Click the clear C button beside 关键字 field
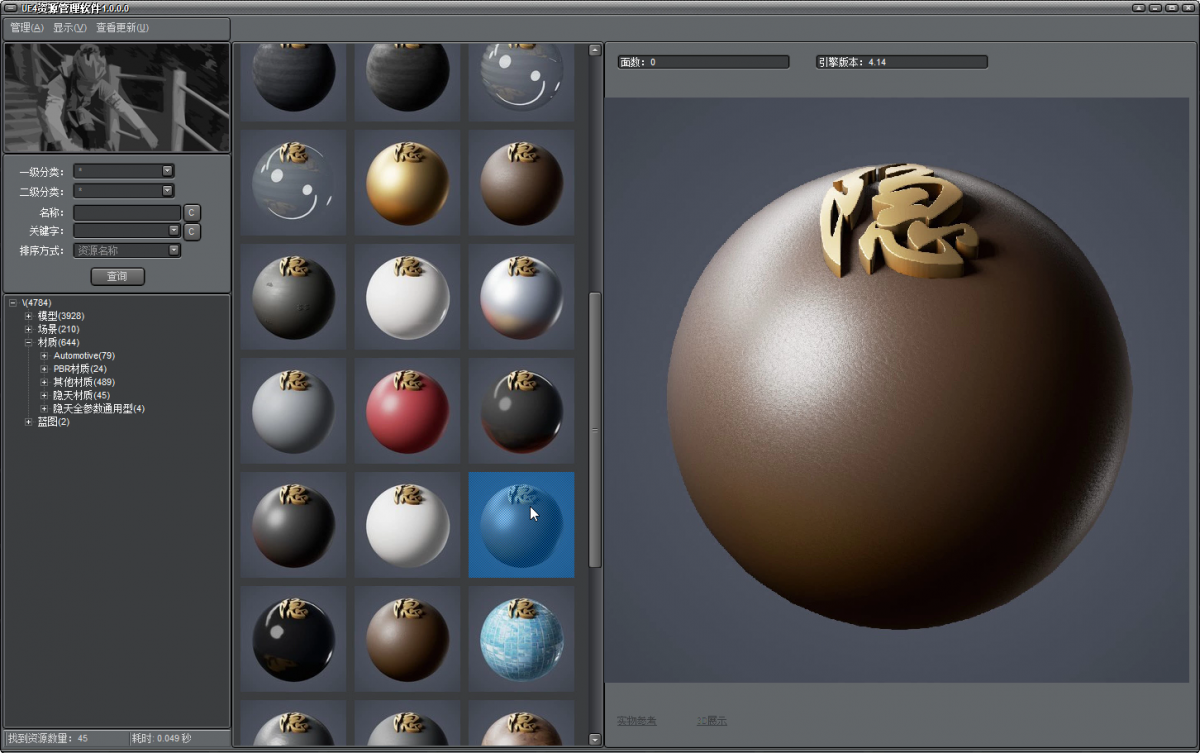Viewport: 1200px width, 753px height. [x=192, y=232]
